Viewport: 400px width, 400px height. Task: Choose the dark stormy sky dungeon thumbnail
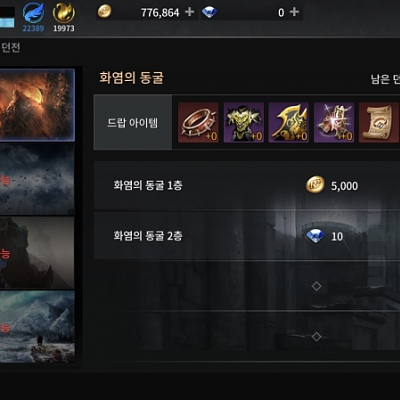pyautogui.click(x=37, y=179)
